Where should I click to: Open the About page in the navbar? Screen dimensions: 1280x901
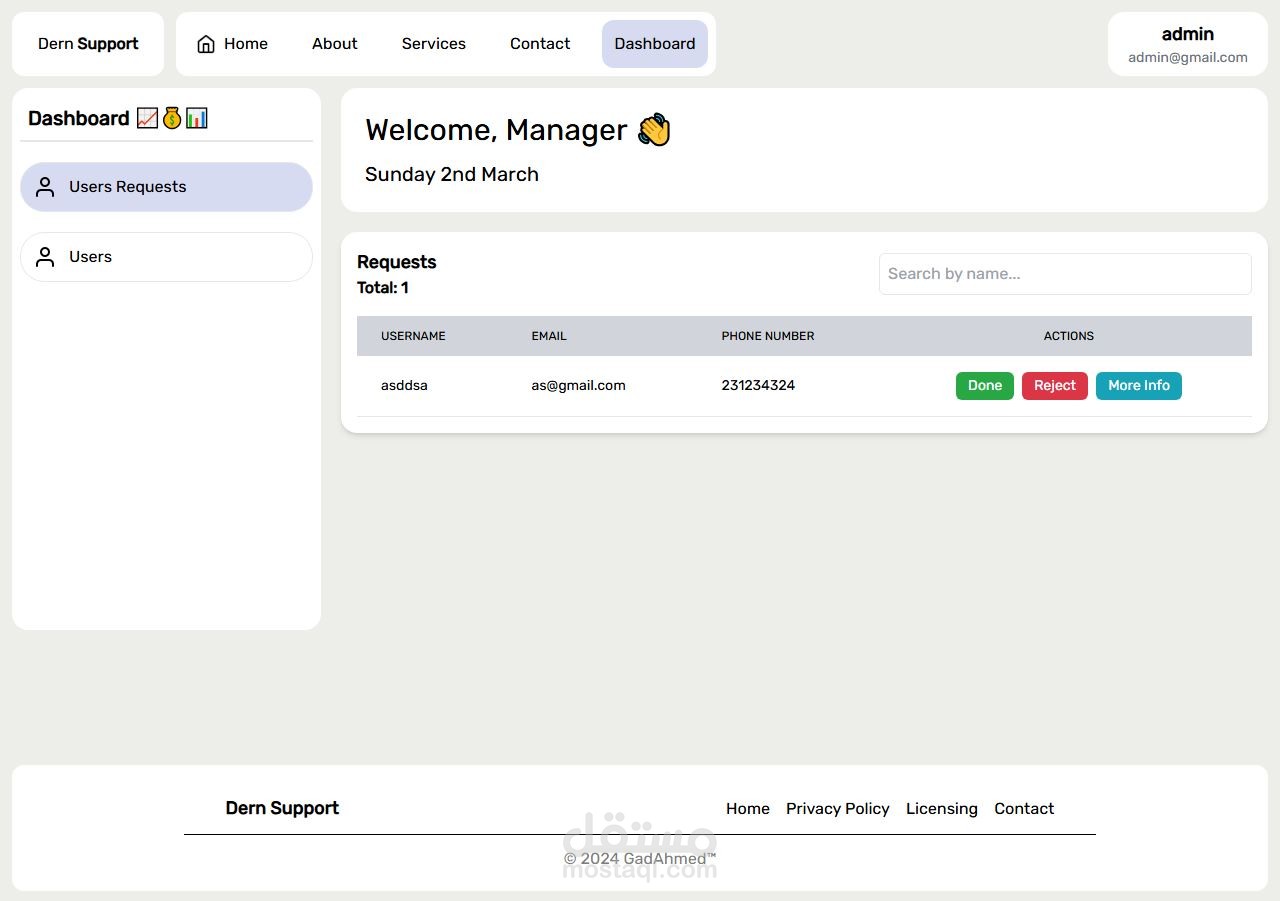[335, 44]
